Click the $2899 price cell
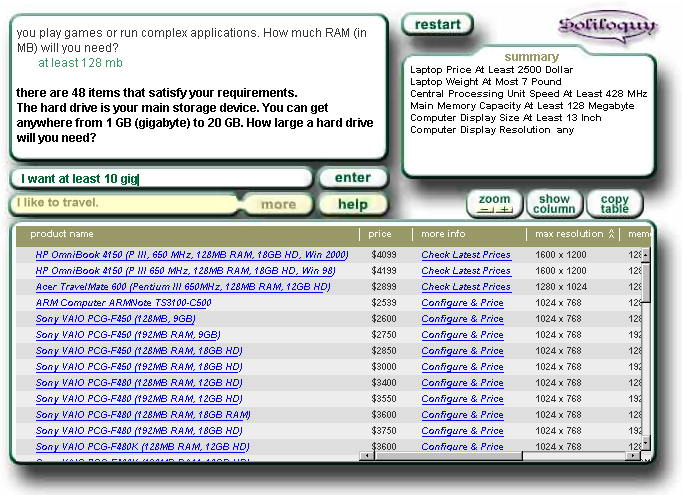Viewport: 682px width, 495px height. coord(384,287)
